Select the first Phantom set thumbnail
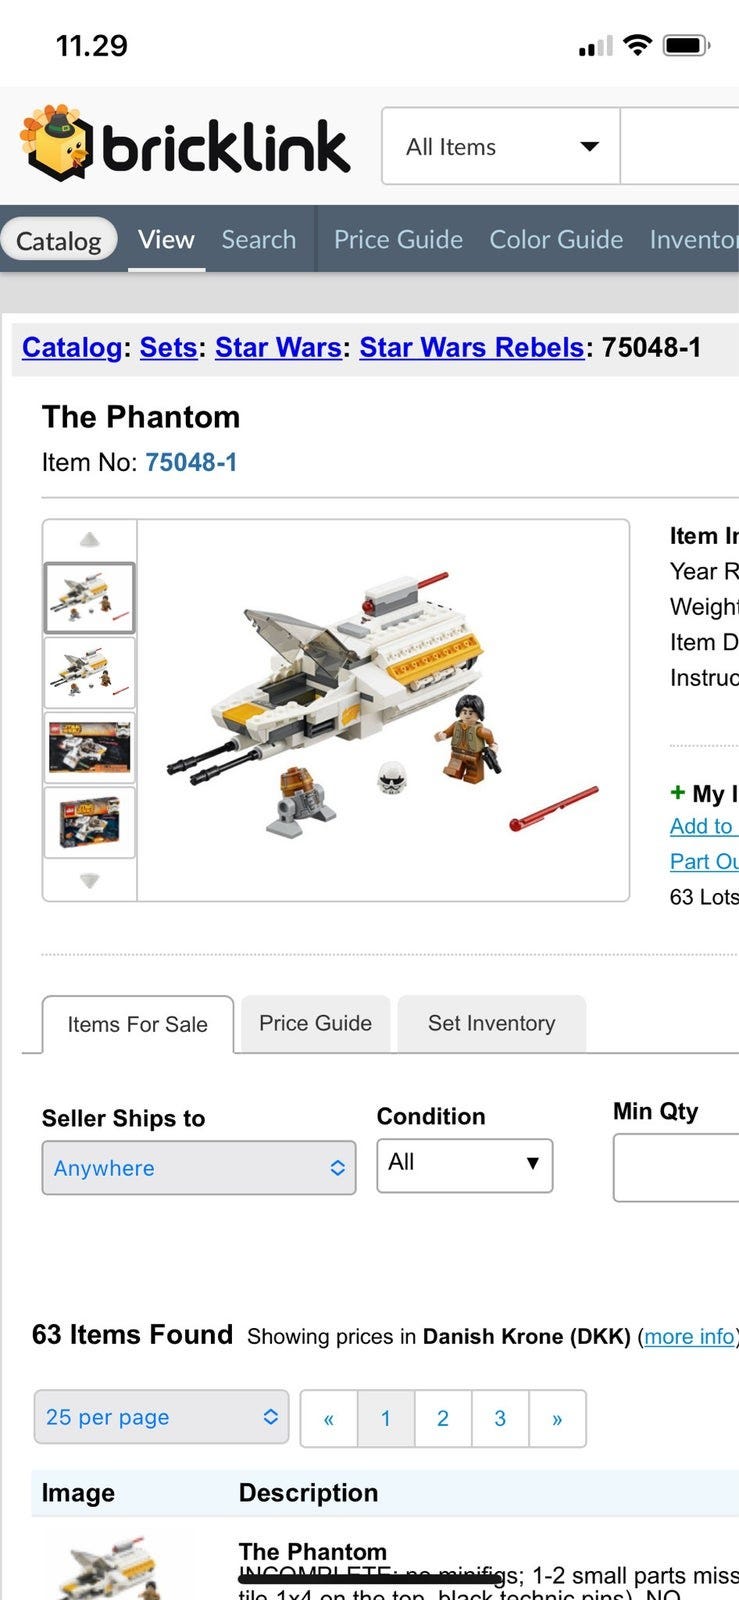The image size is (739, 1600). [90, 598]
